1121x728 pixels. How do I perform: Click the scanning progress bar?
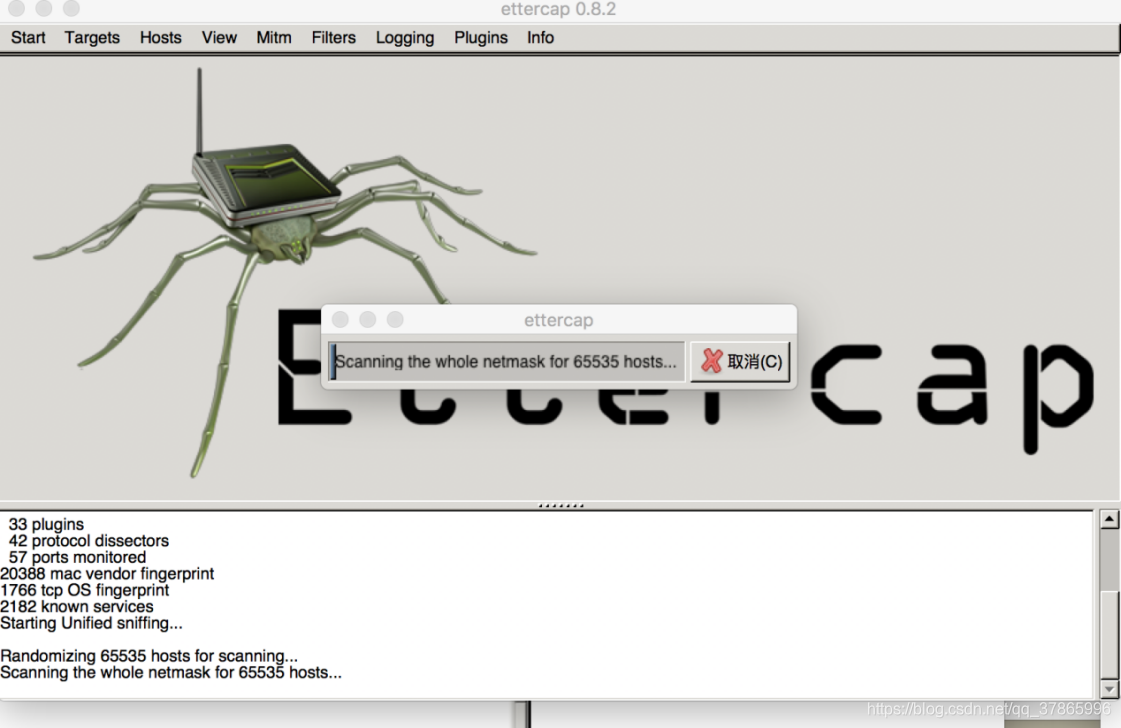pyautogui.click(x=506, y=361)
